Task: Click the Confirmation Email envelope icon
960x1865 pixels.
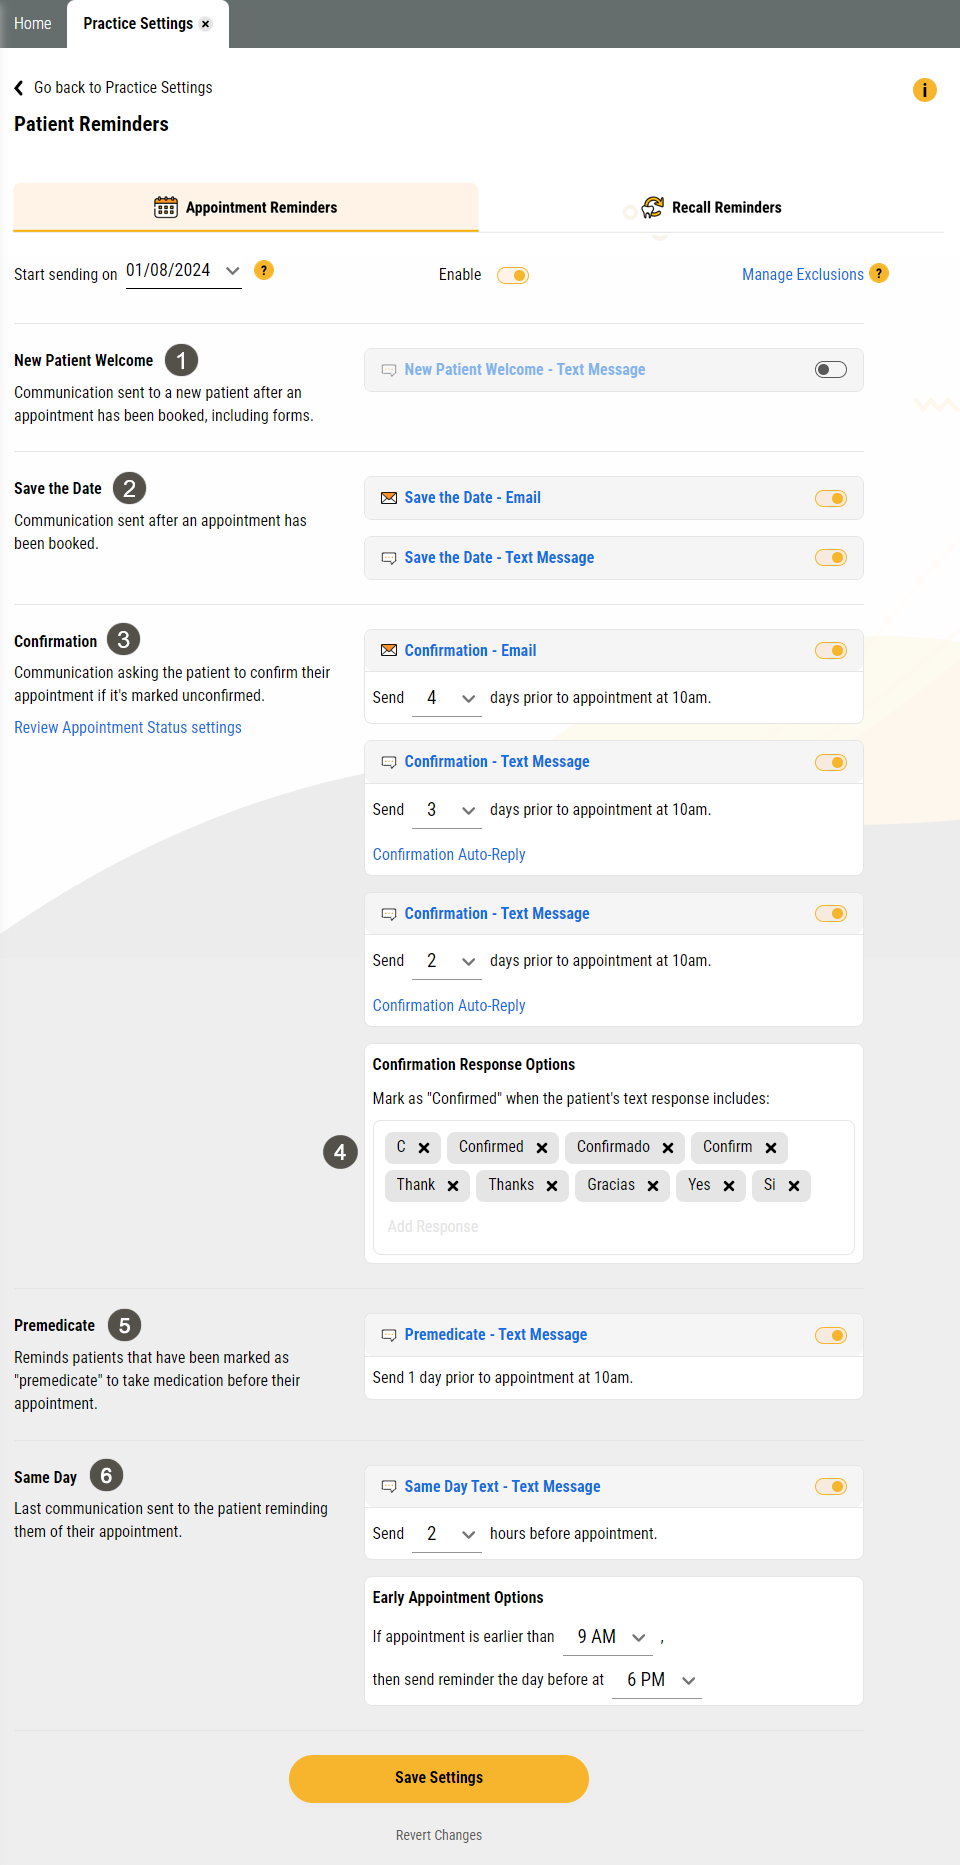Action: pos(389,651)
